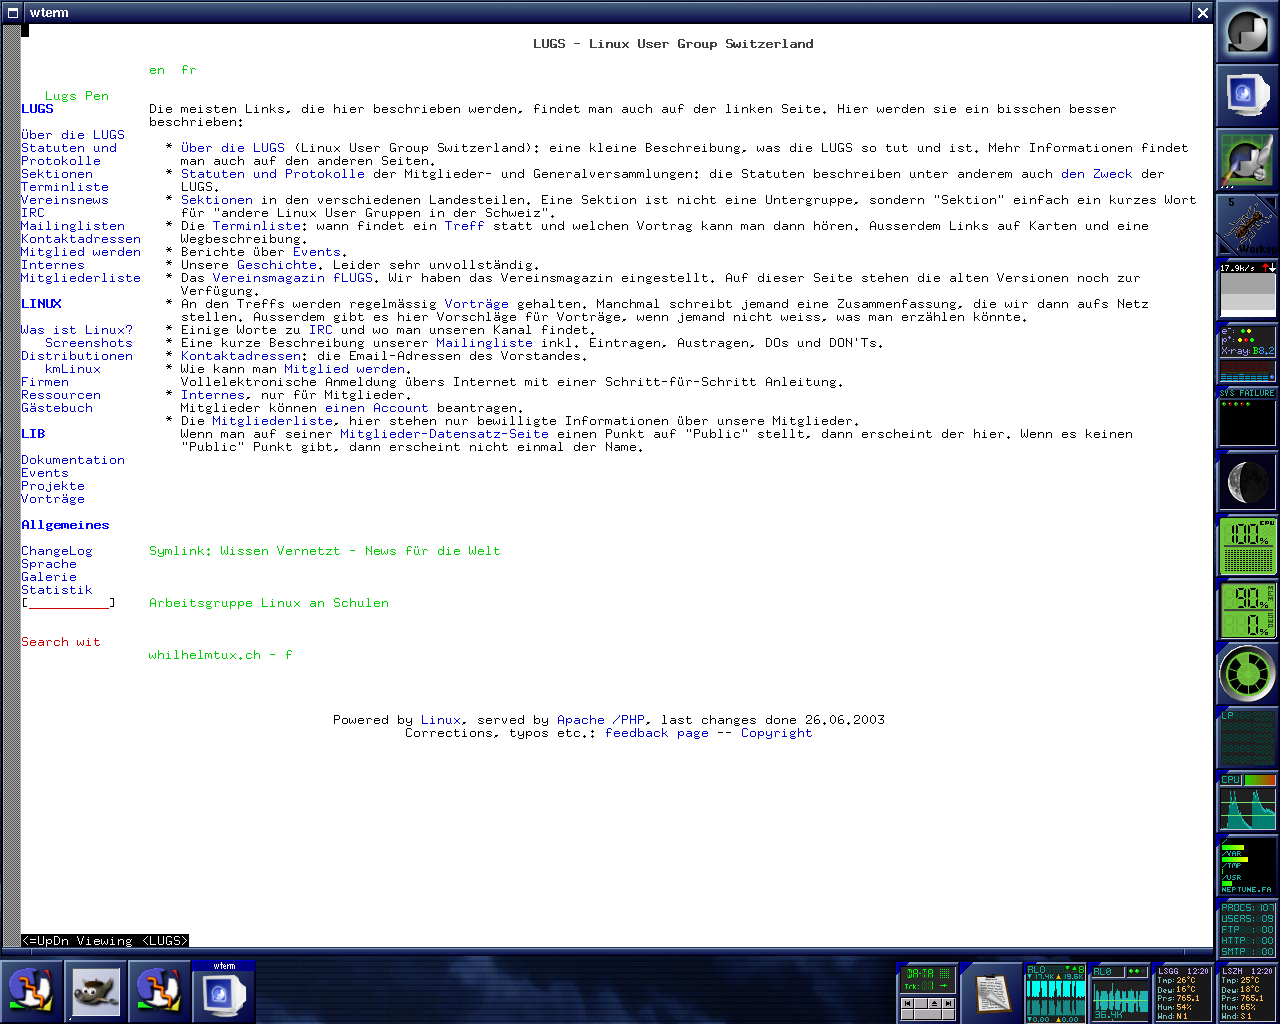Click the disk usage monitor applet
Viewport: 1280px width, 1024px height.
click(1247, 866)
